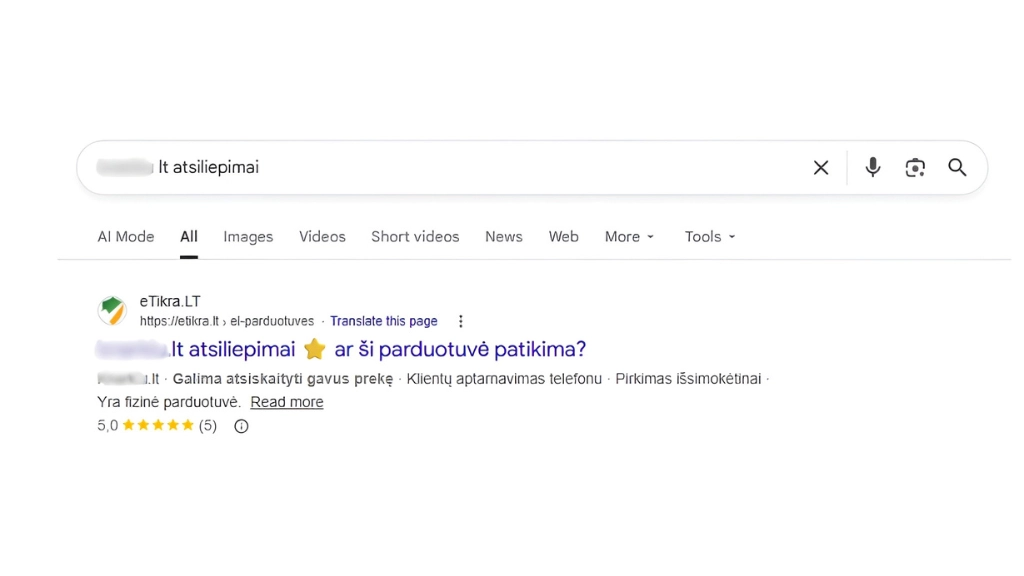Switch to the News tab
Screen dimensions: 1024x576
pos(503,236)
